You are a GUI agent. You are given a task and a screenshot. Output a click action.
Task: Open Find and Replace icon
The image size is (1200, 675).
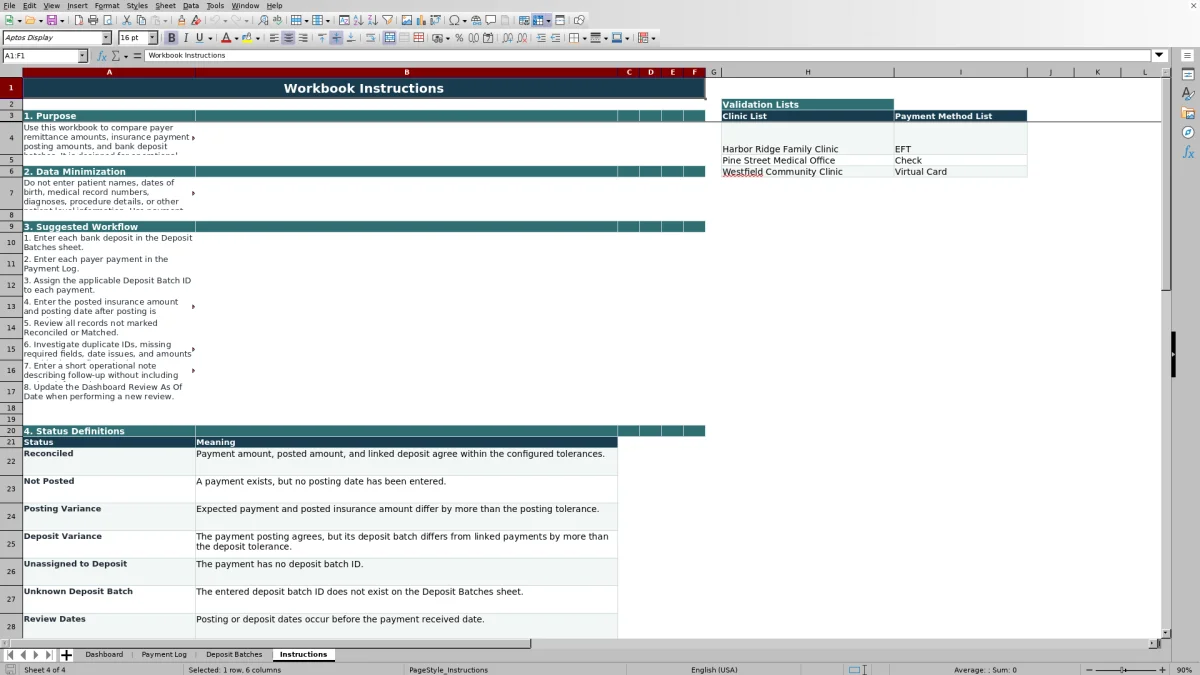pos(263,20)
